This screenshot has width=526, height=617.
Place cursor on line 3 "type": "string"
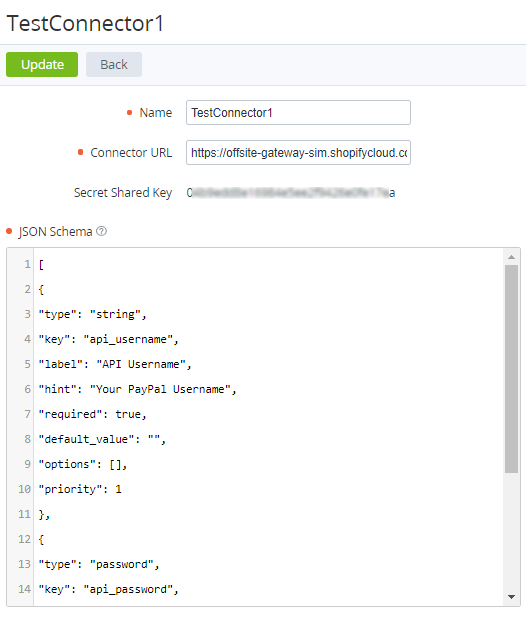click(x=92, y=314)
